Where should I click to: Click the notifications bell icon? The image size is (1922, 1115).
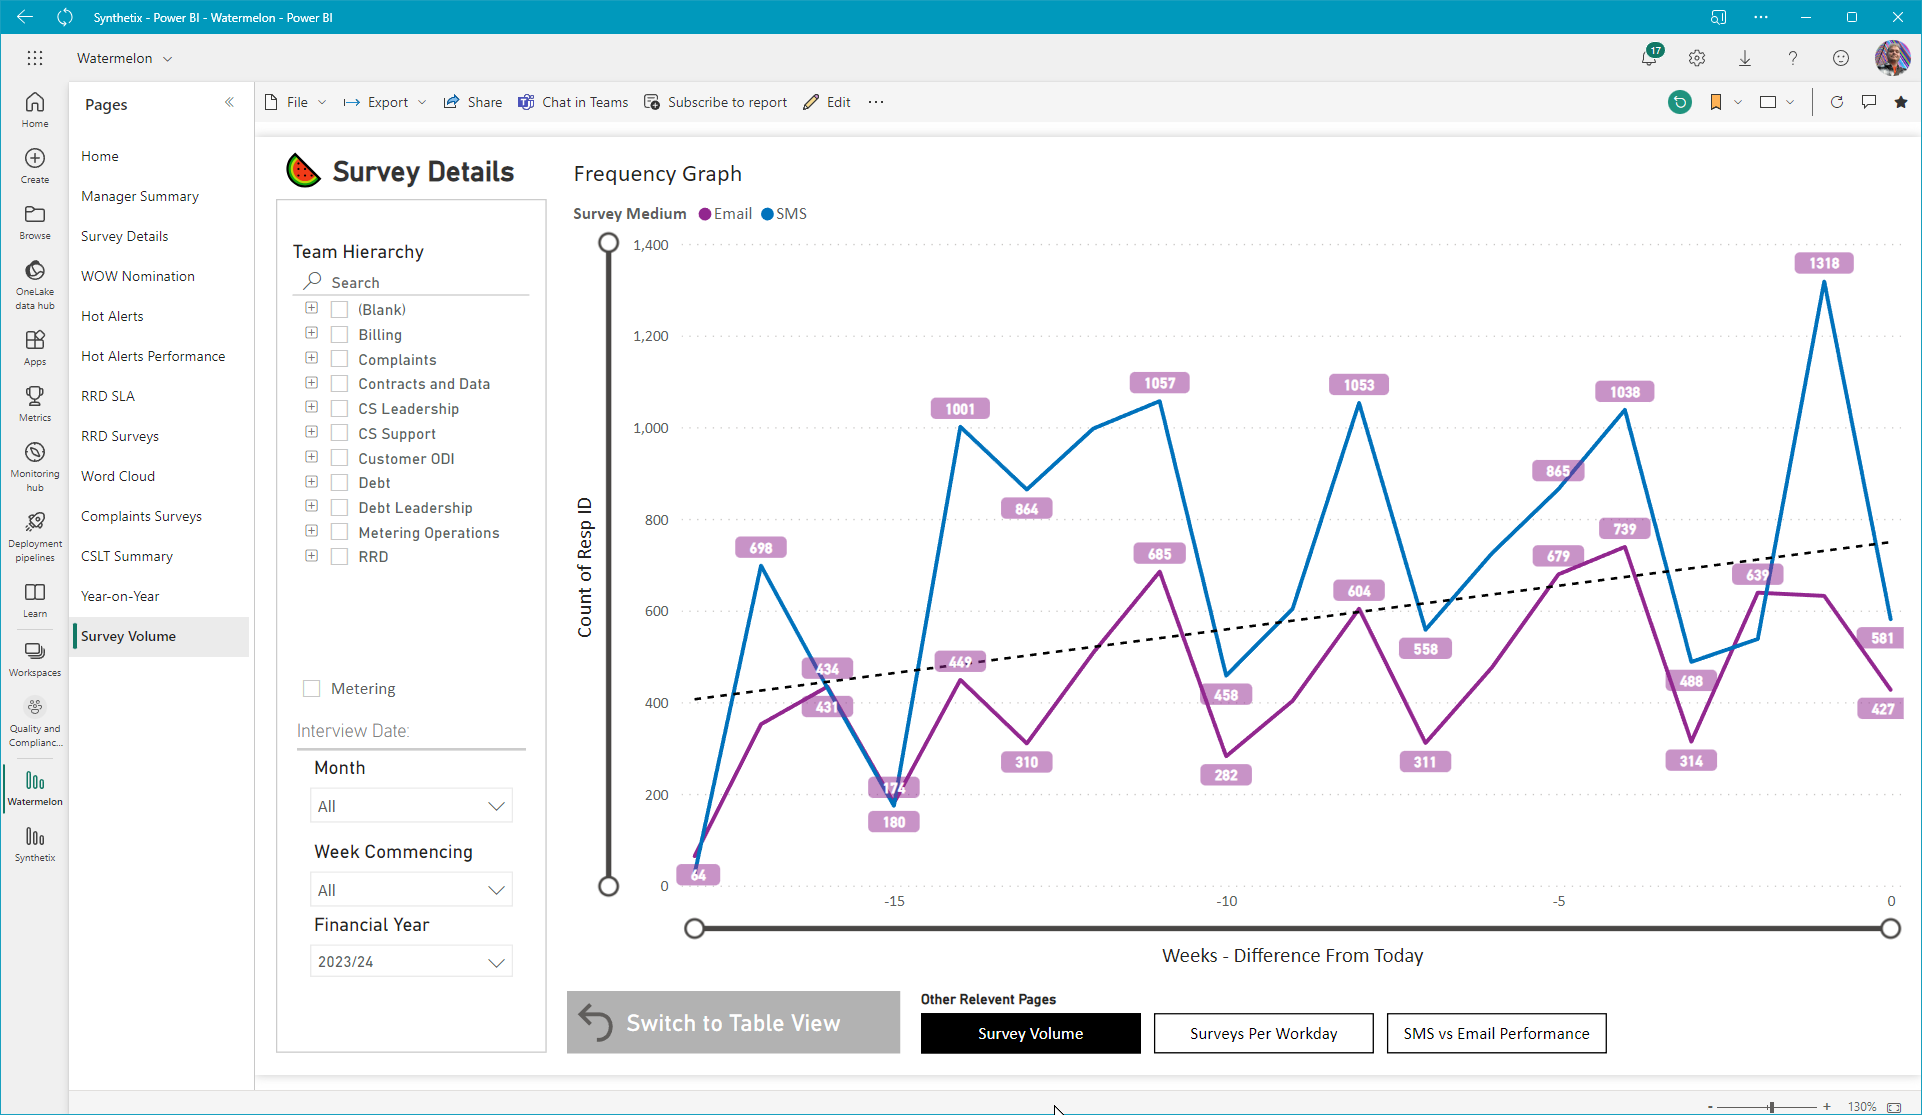[1649, 58]
